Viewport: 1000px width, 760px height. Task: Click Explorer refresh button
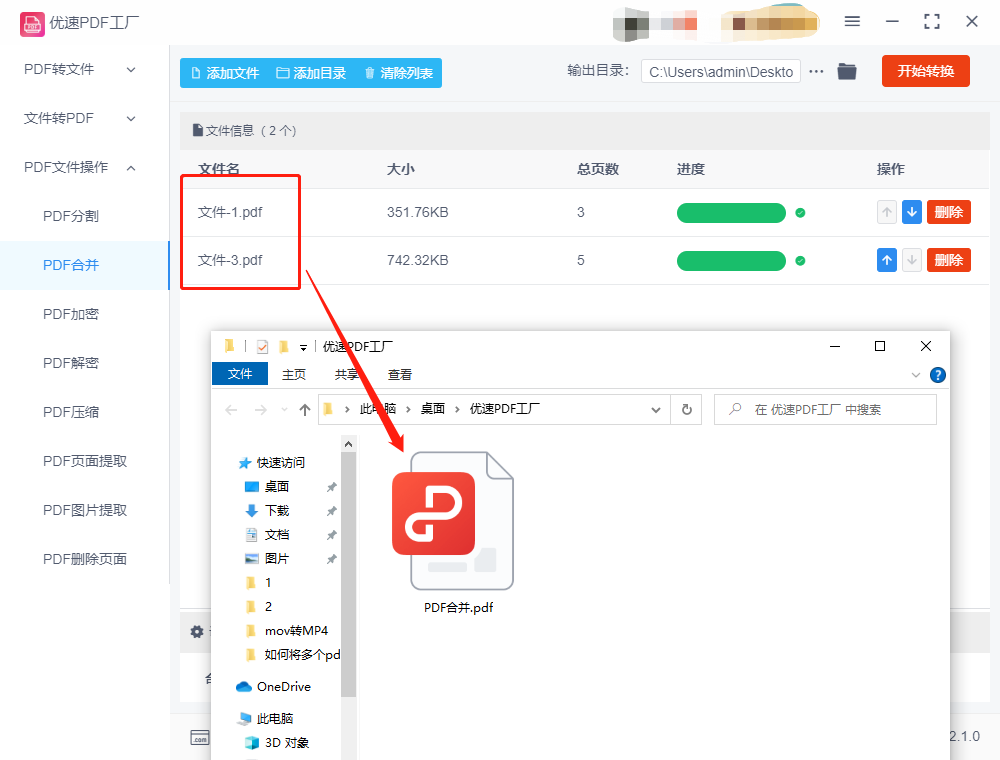687,409
